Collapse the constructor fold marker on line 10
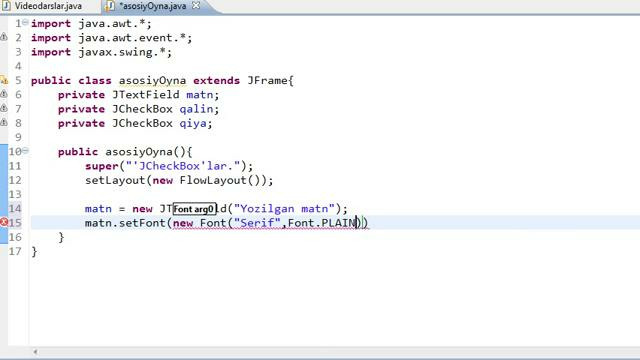 pyautogui.click(x=25, y=151)
